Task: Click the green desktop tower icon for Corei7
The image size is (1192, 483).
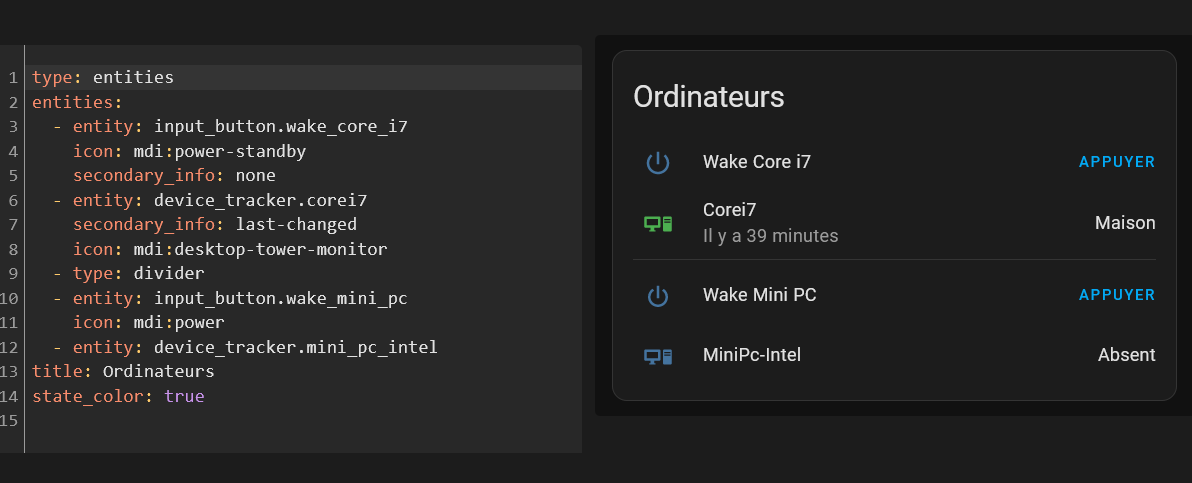Action: point(658,224)
